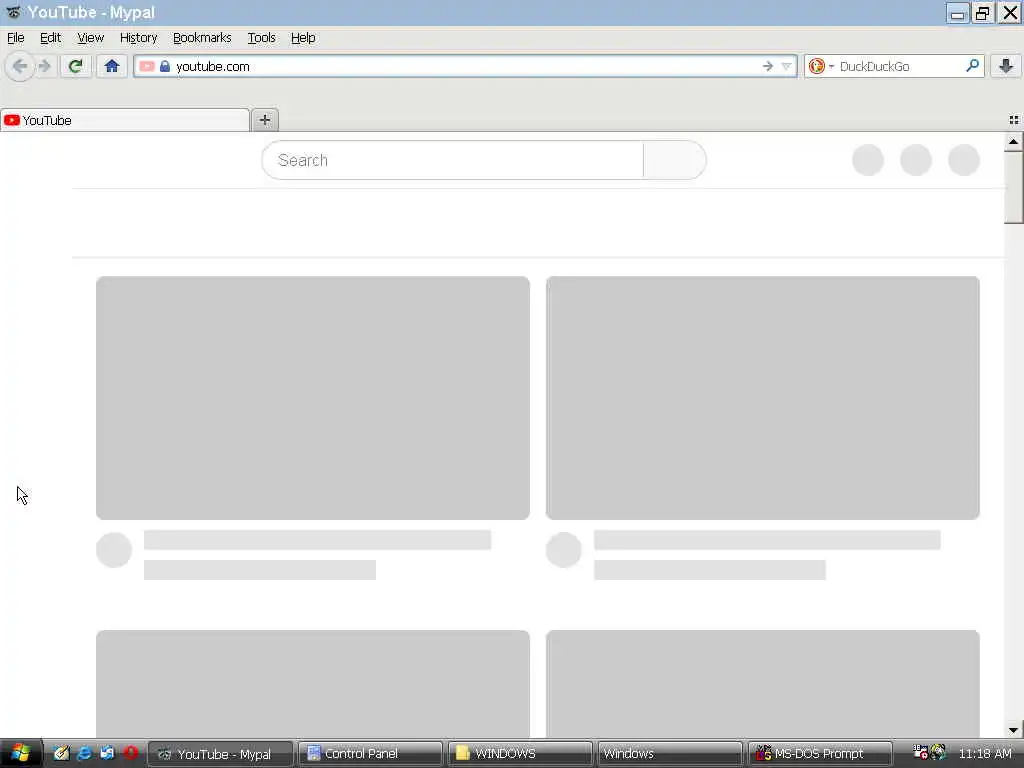Click the YouTube site identity icon in address bar
1024x768 pixels.
point(147,66)
